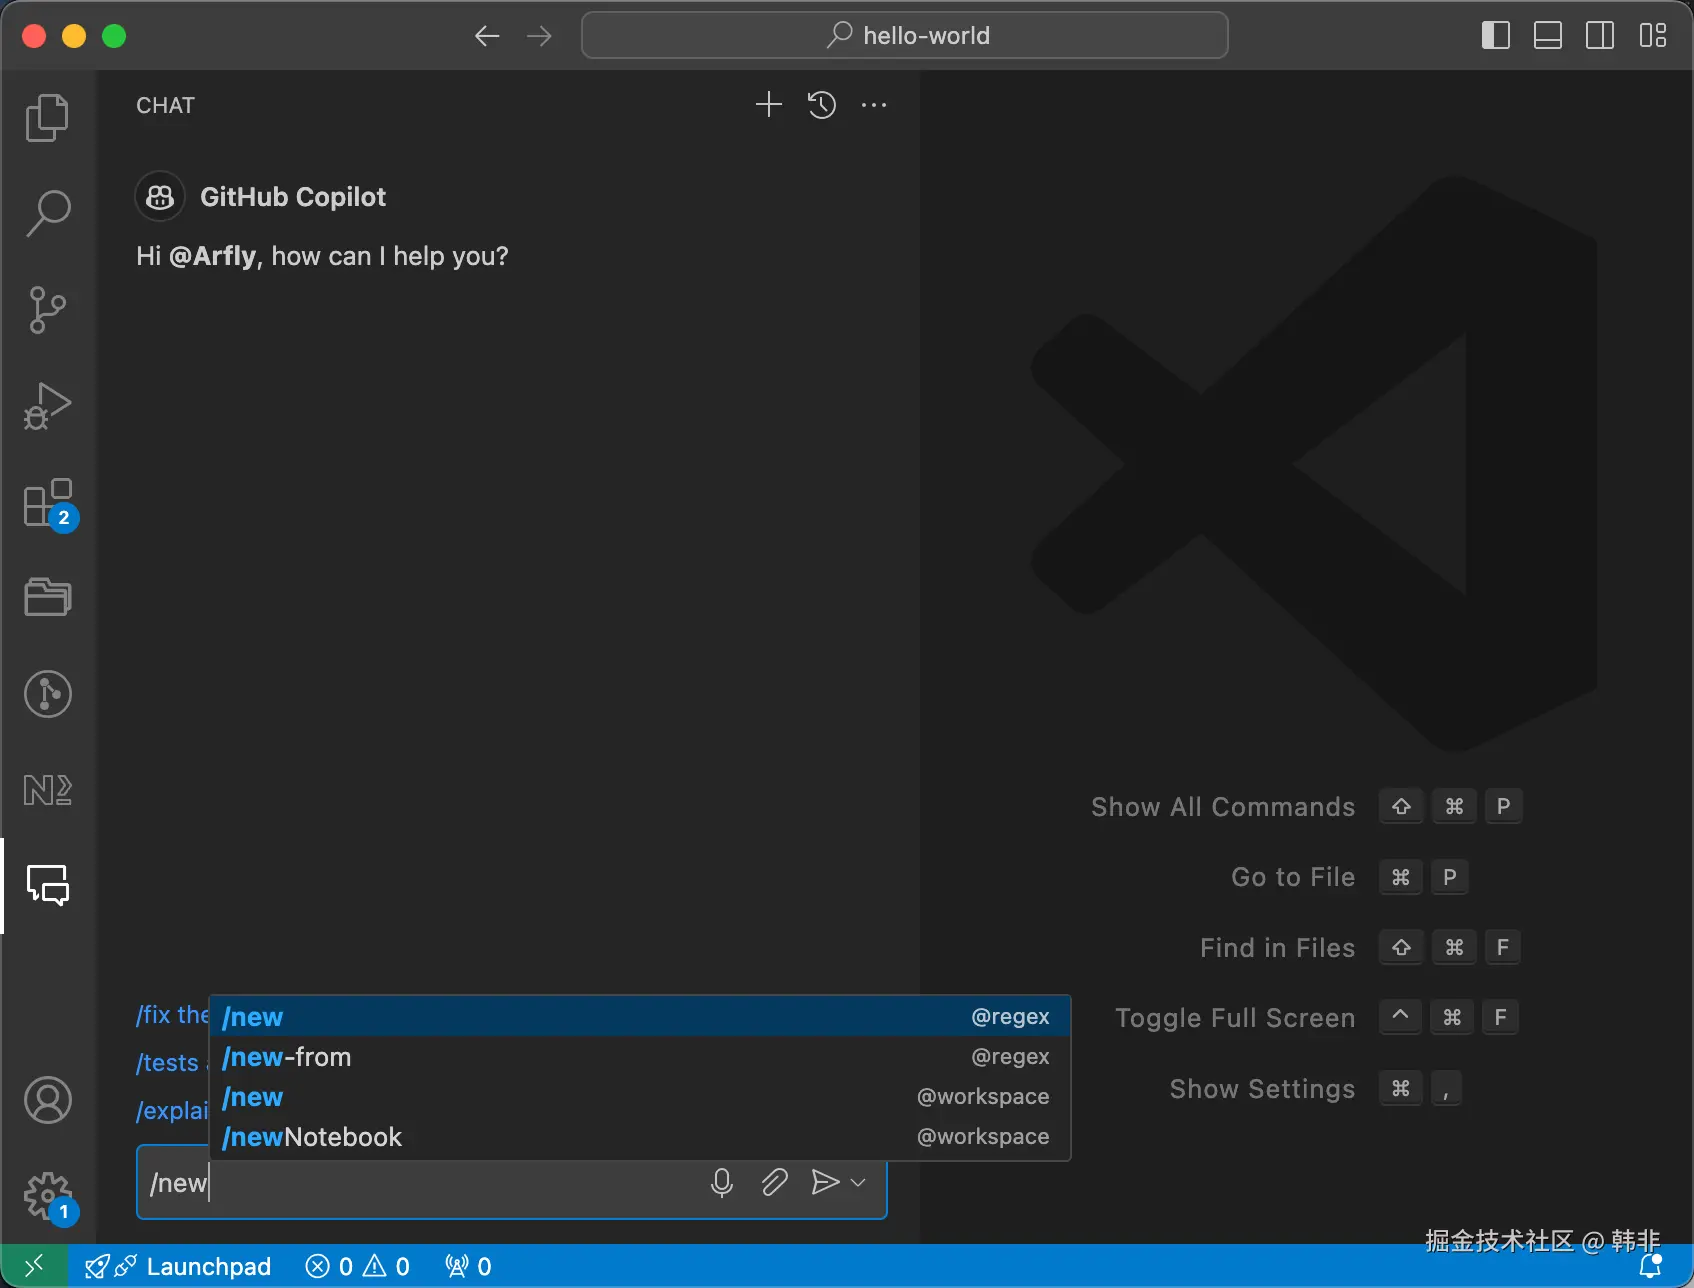Open notifications bell in status bar
The height and width of the screenshot is (1288, 1694).
pos(1651,1266)
